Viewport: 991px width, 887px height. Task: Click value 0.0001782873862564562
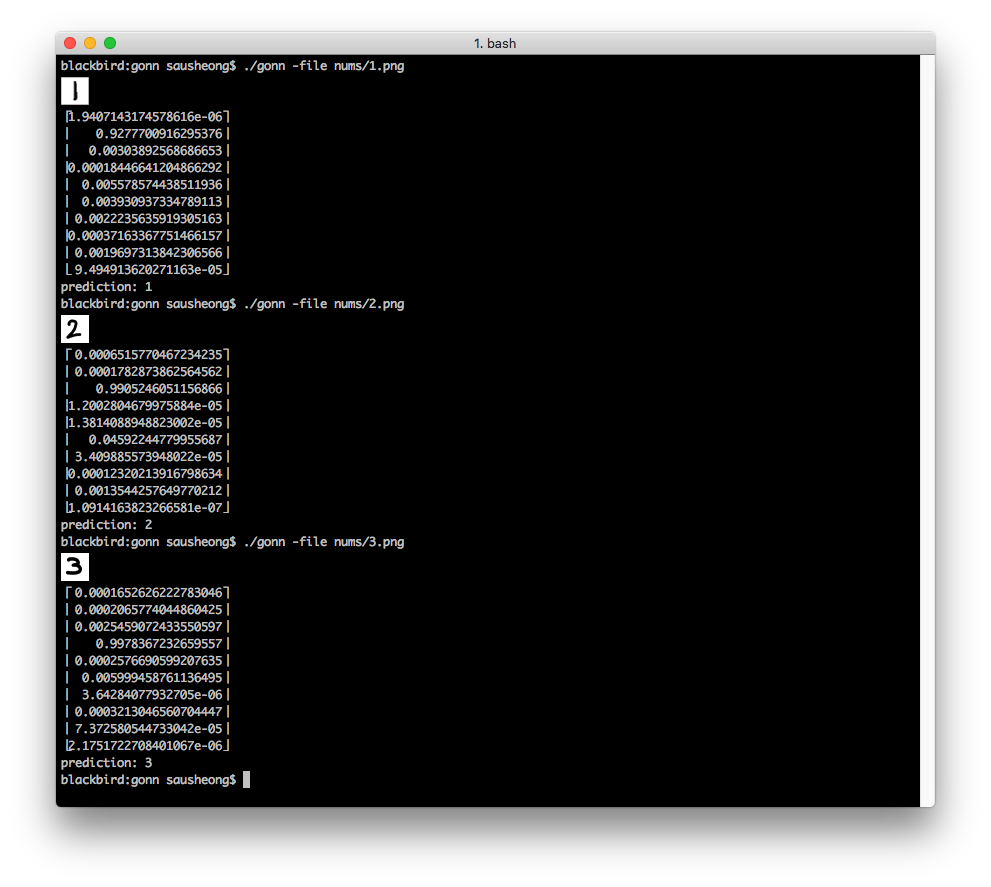click(x=149, y=372)
